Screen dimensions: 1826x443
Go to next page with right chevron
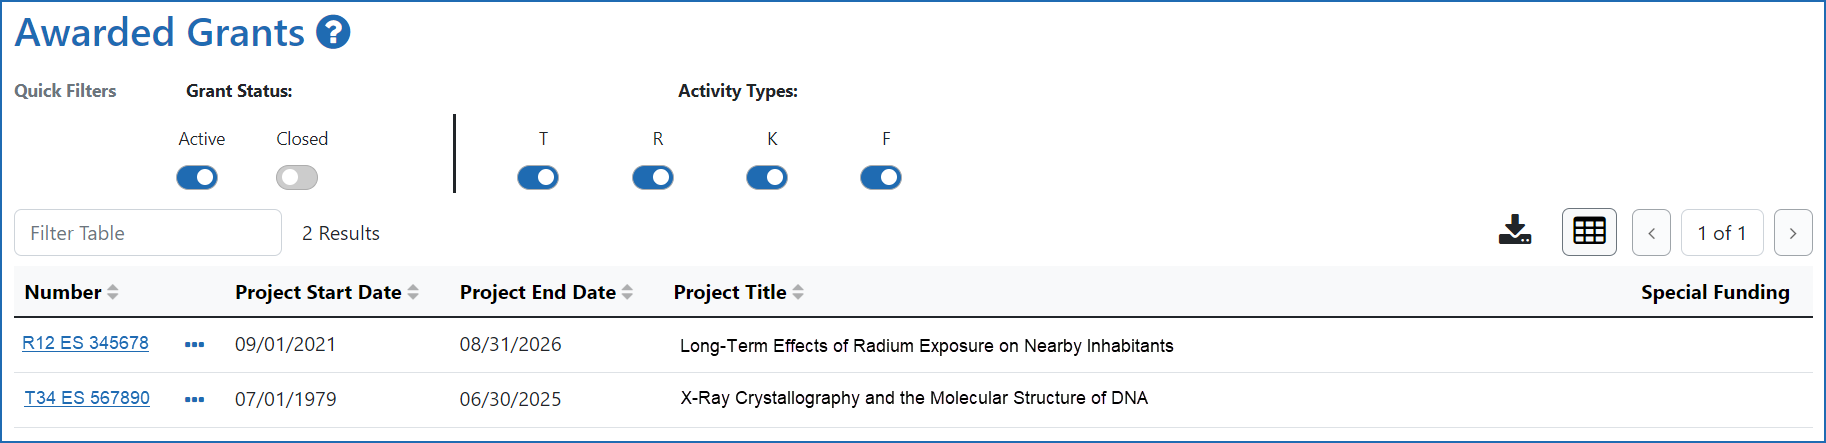[x=1793, y=233]
